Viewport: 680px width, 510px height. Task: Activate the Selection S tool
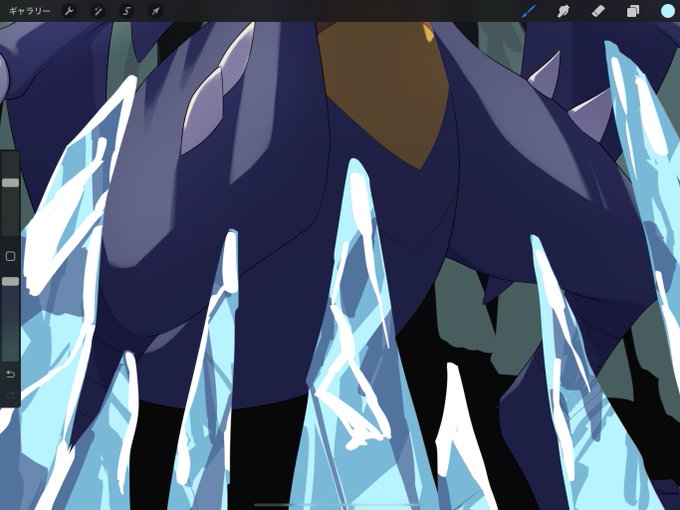click(x=126, y=11)
